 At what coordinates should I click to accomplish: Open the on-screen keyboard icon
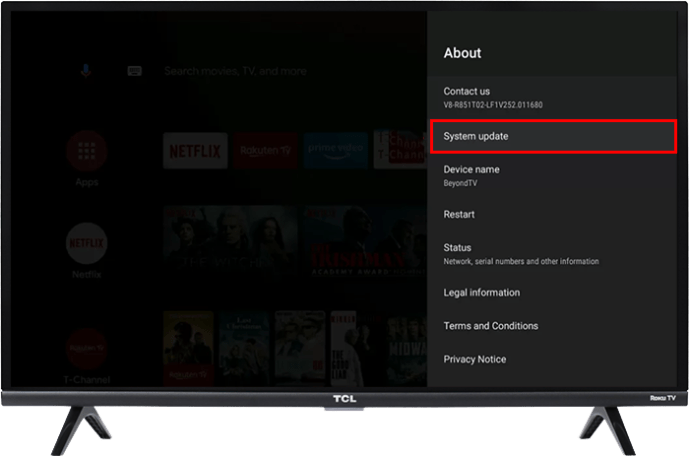pyautogui.click(x=134, y=72)
